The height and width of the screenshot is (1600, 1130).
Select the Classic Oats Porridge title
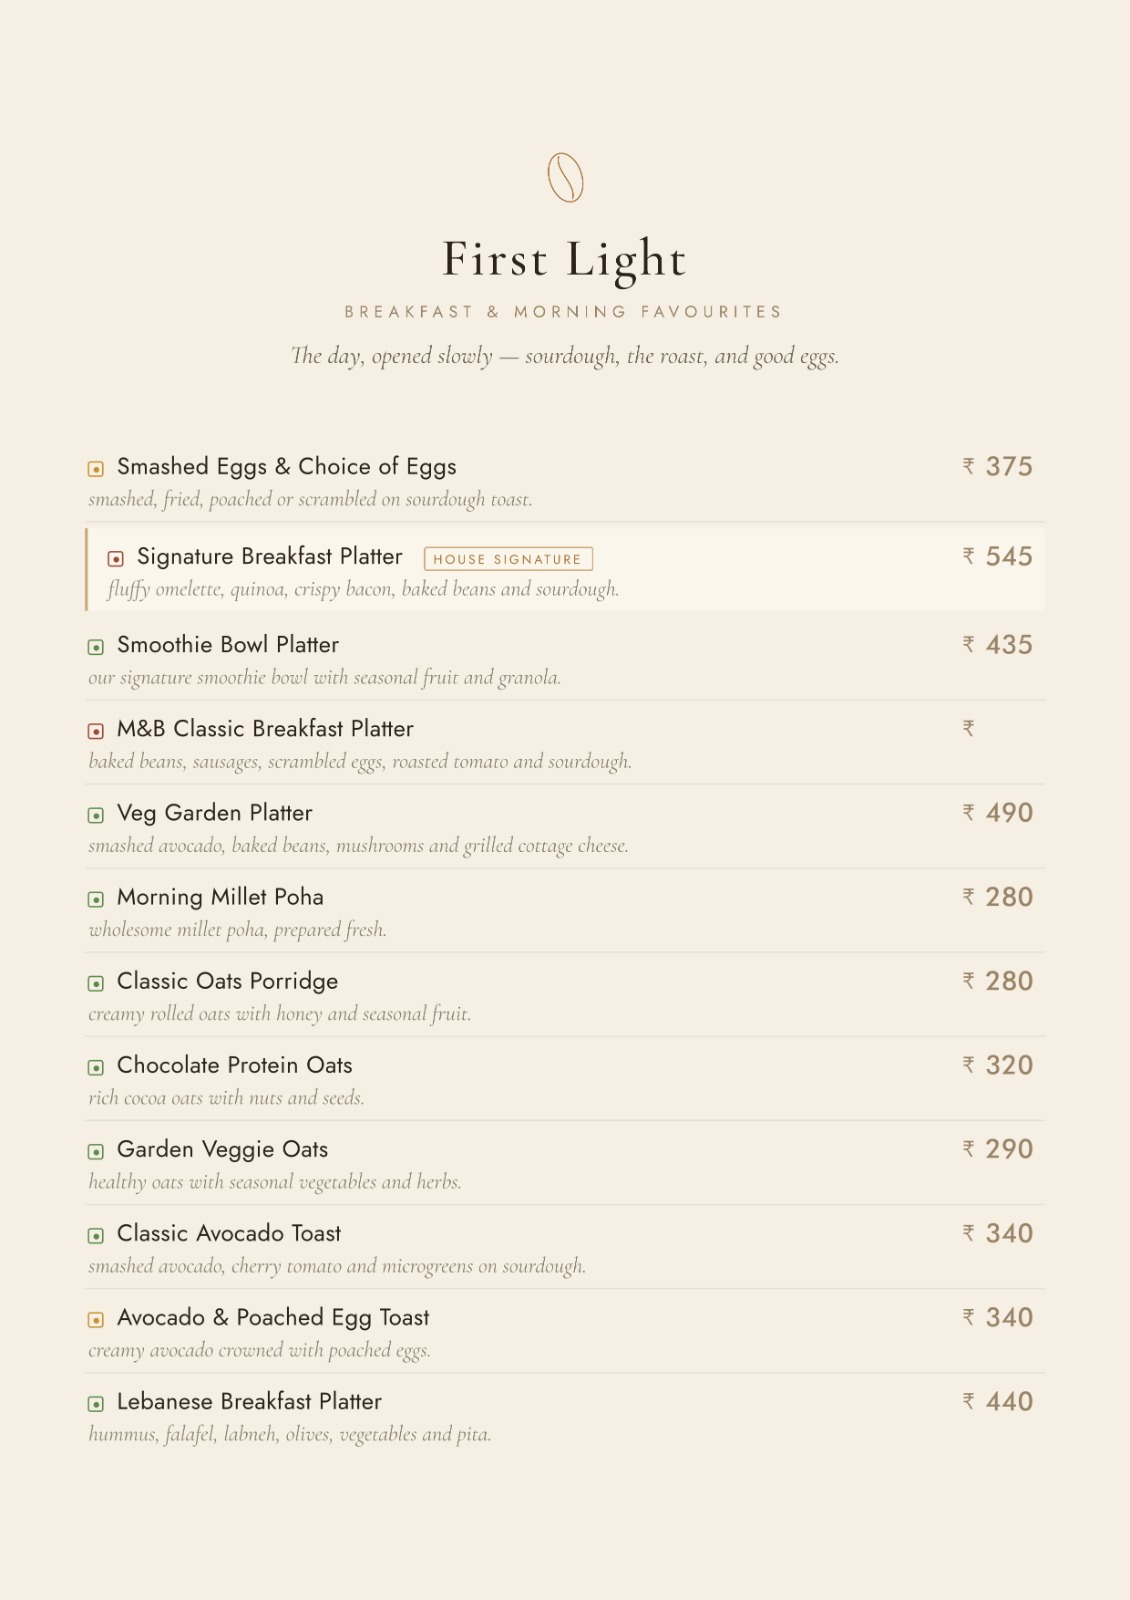pyautogui.click(x=227, y=981)
